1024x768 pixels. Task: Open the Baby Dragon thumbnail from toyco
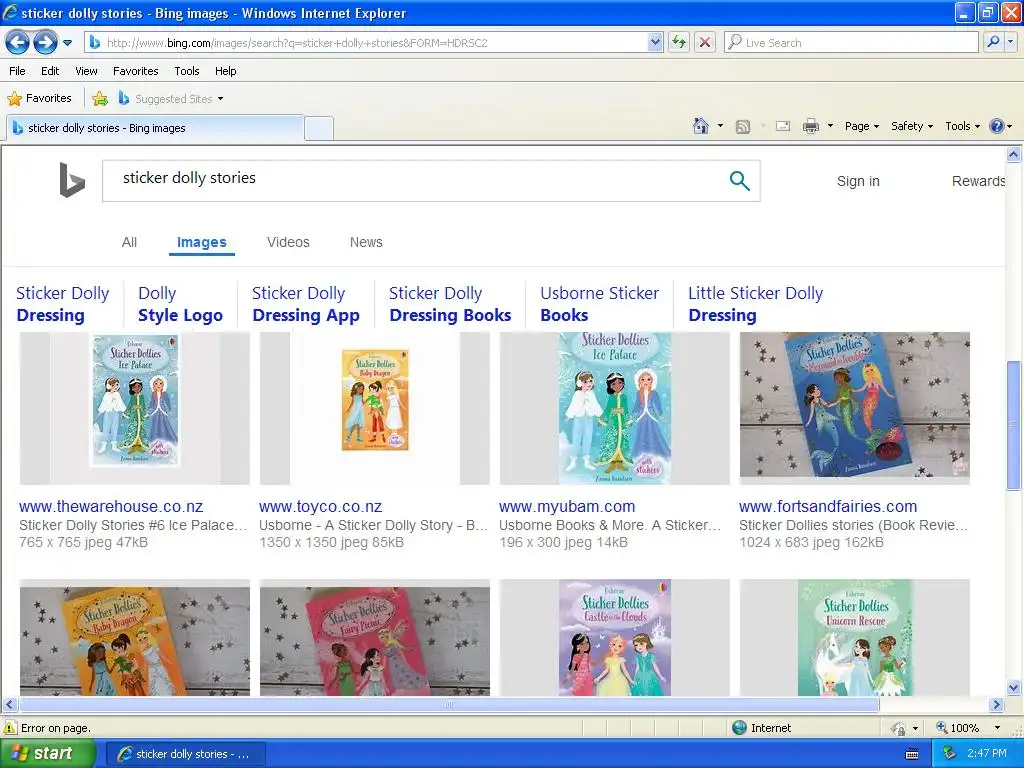[x=375, y=408]
